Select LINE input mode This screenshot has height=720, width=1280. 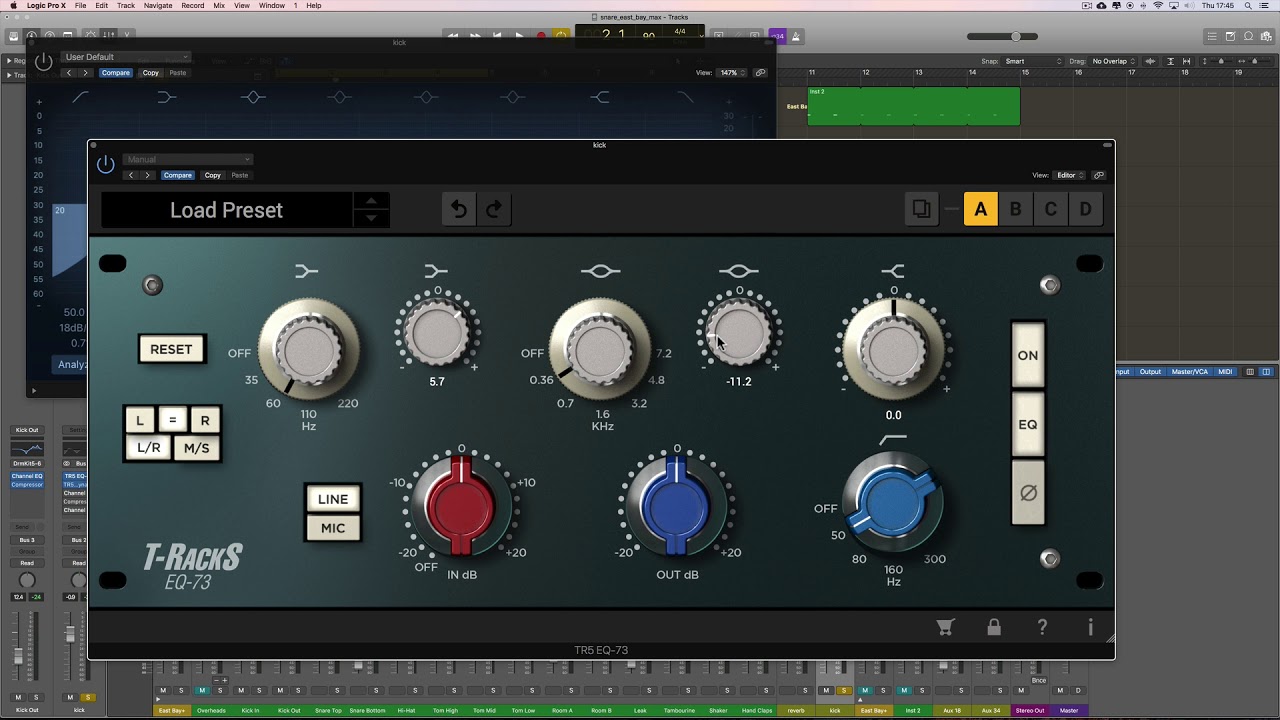coord(333,499)
